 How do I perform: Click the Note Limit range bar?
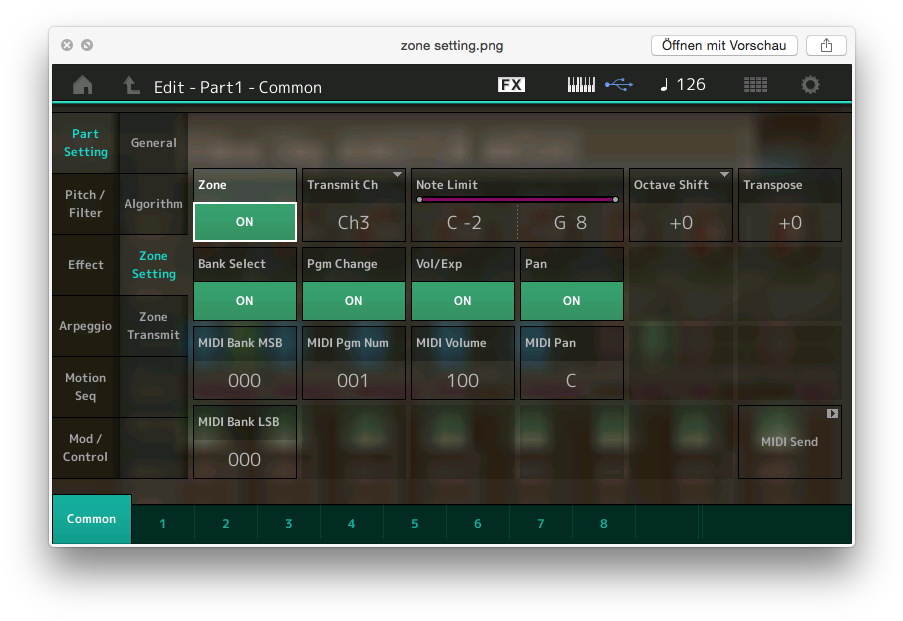click(x=517, y=200)
